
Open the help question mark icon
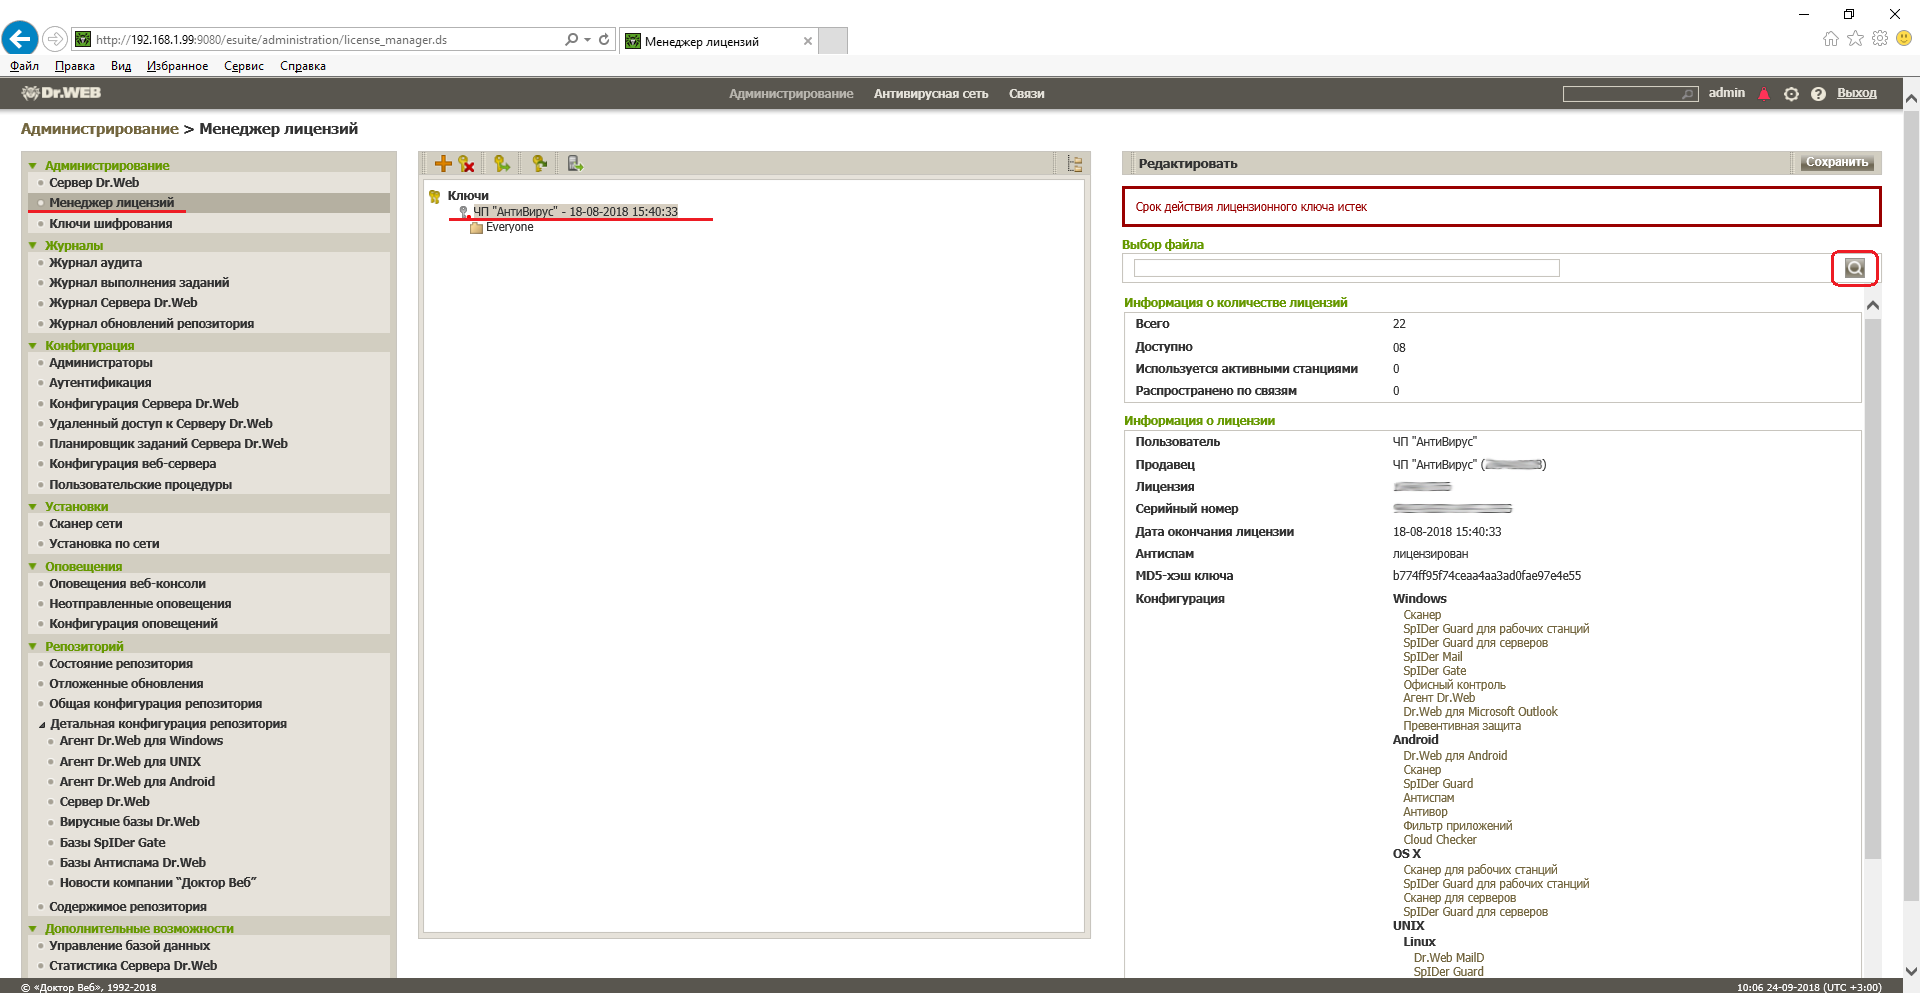point(1818,94)
